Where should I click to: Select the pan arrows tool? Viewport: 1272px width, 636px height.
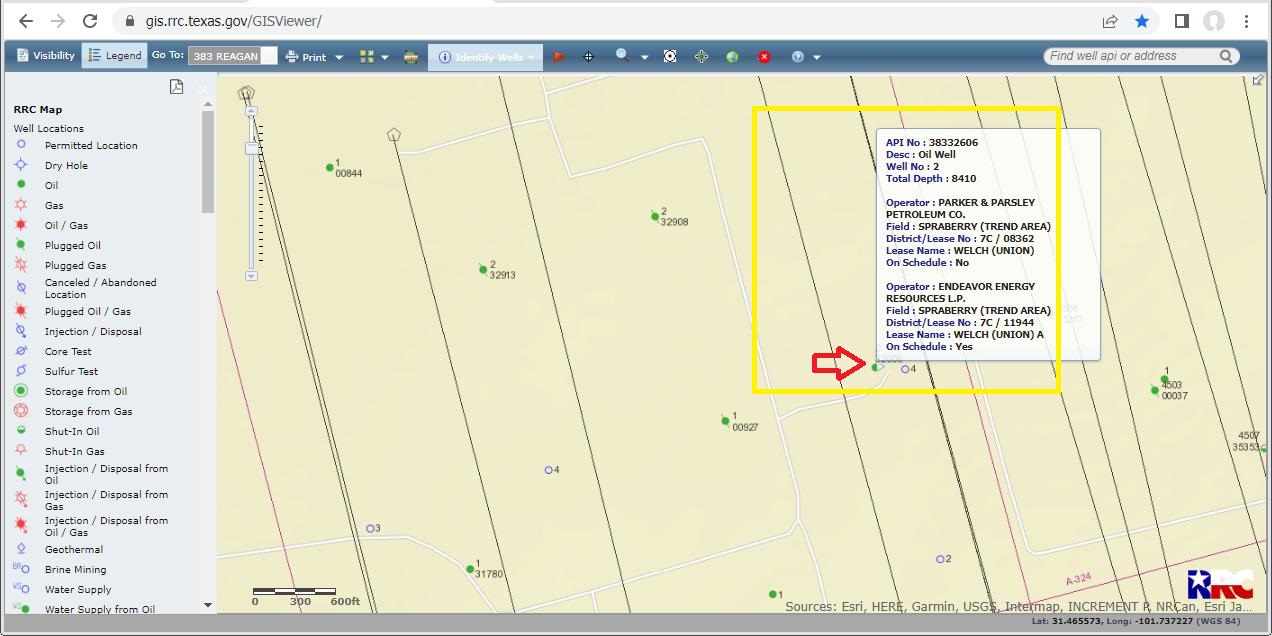(701, 57)
